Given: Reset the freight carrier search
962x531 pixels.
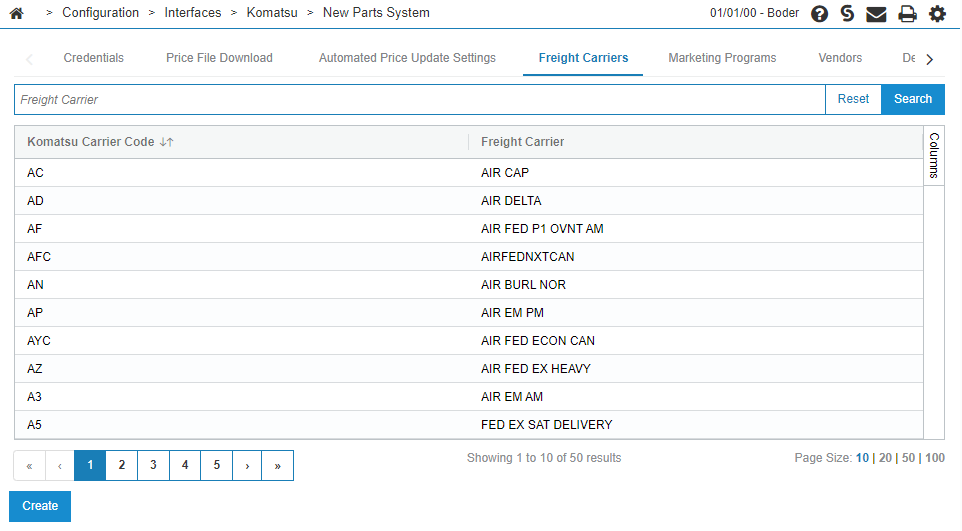Looking at the screenshot, I should tap(853, 99).
